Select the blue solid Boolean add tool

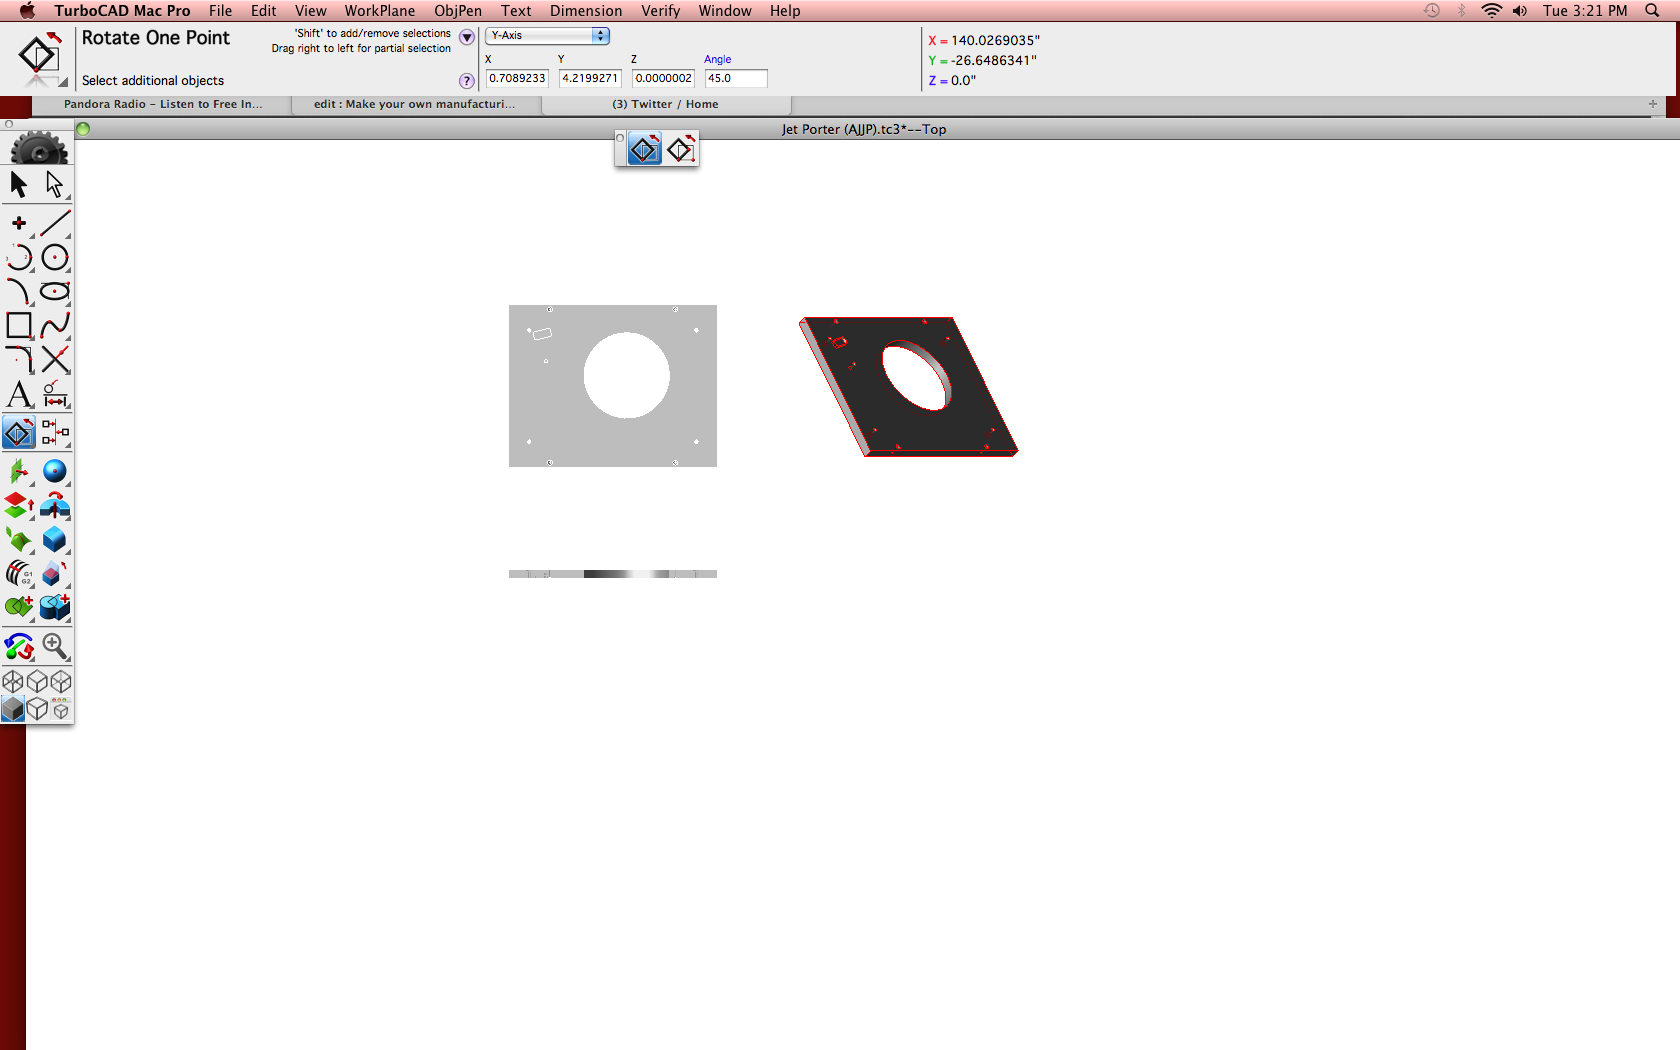[55, 607]
